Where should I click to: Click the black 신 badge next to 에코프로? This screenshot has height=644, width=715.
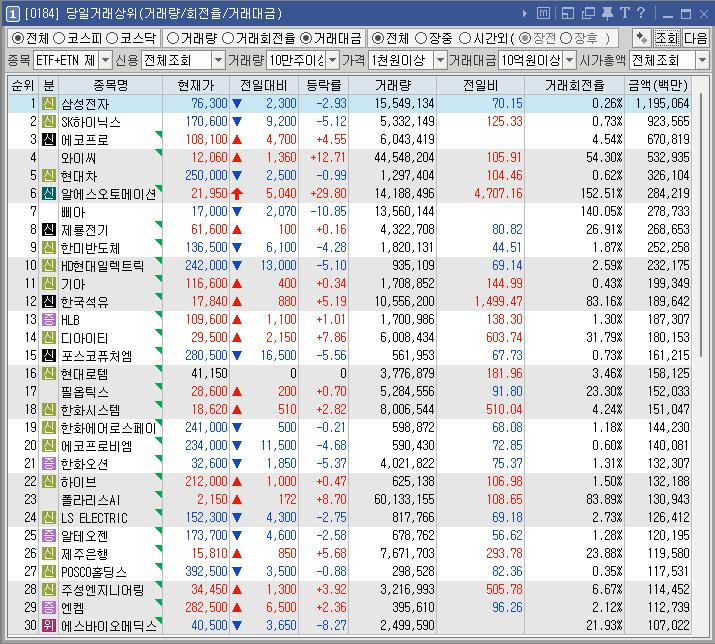[49, 140]
